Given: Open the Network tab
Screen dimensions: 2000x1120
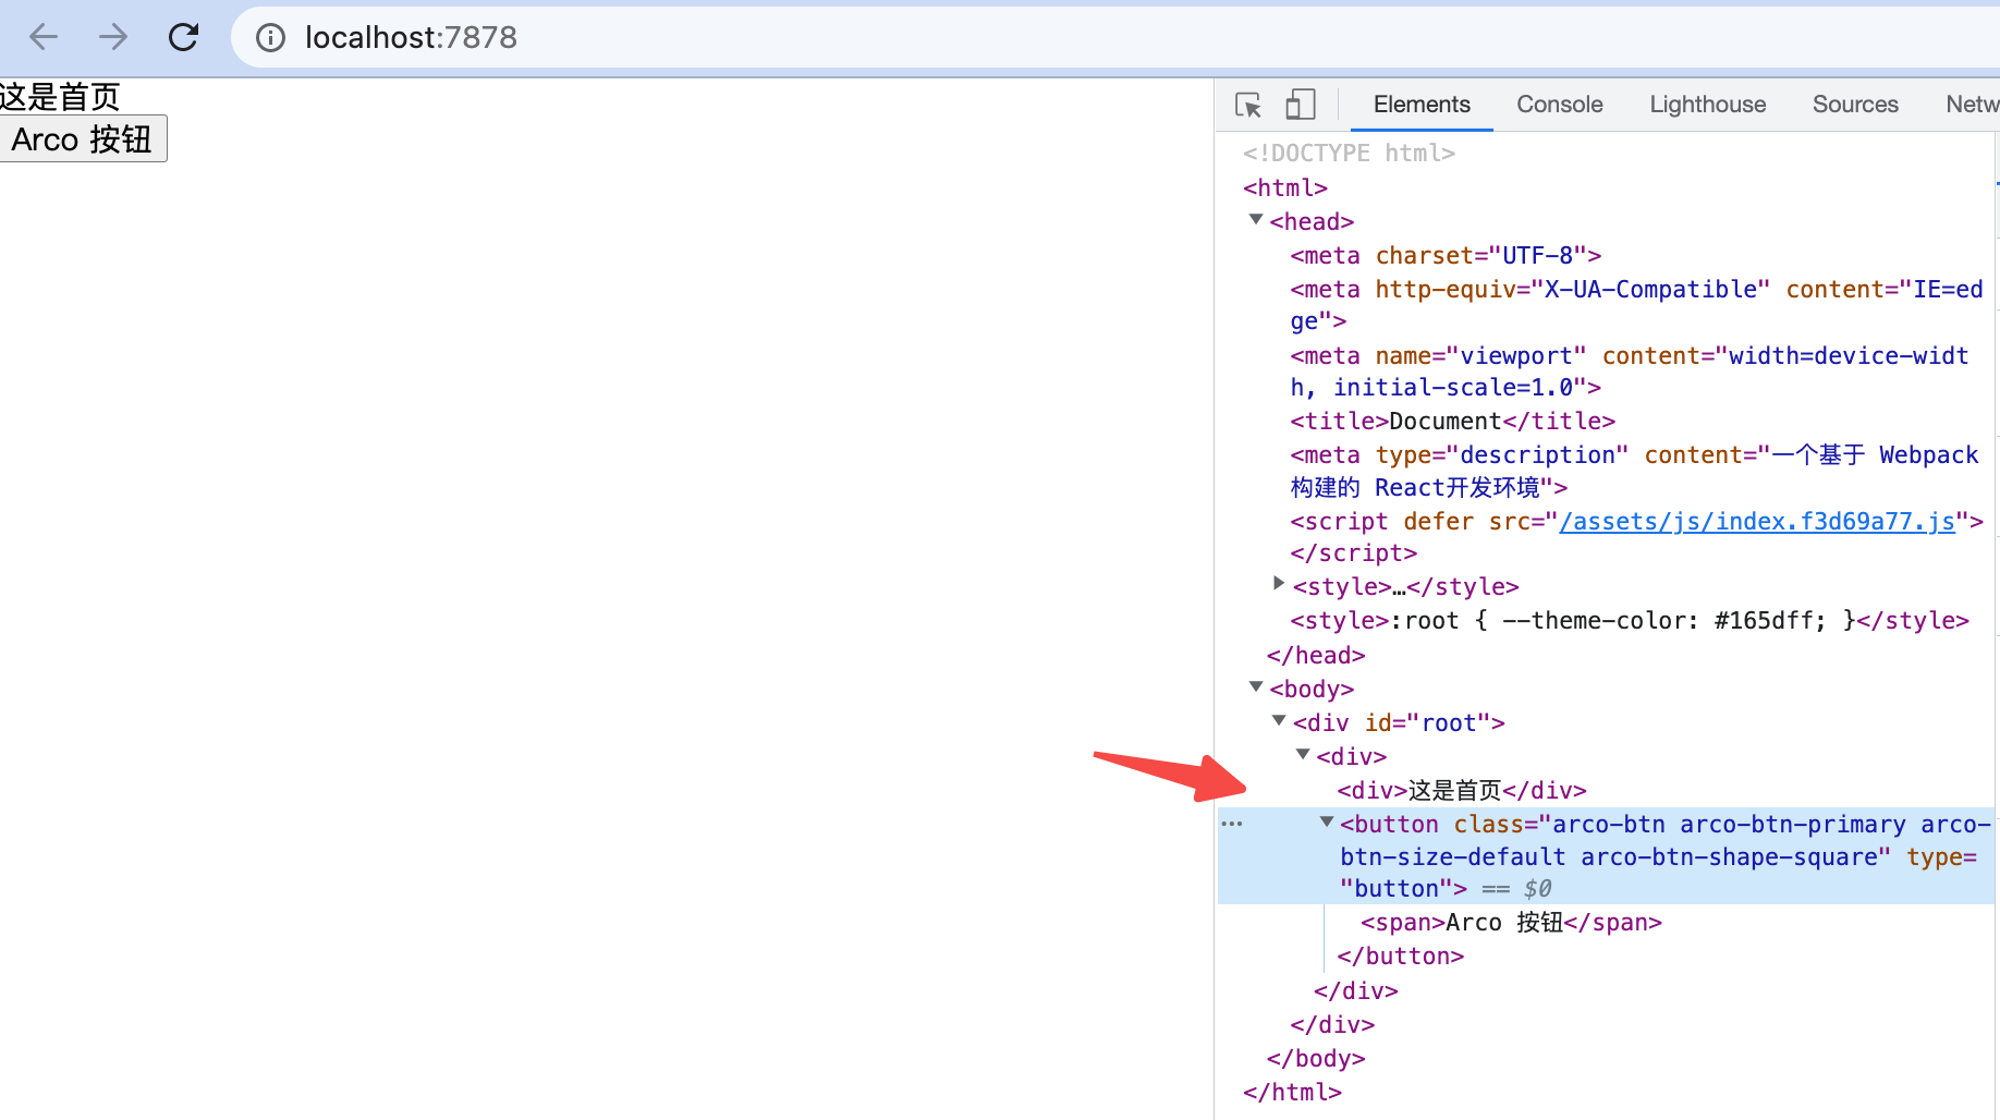Looking at the screenshot, I should click(1972, 104).
